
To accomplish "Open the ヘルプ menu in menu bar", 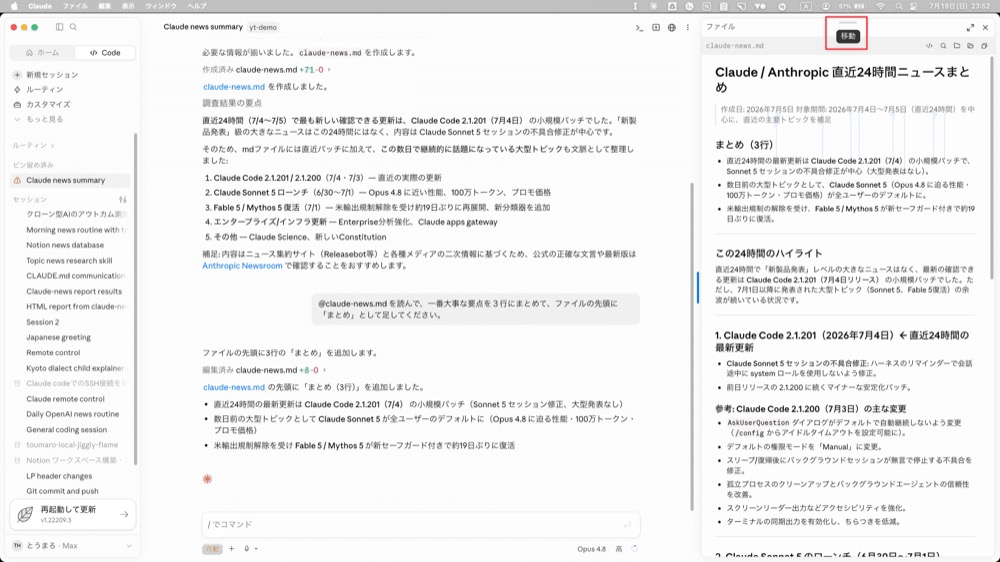I will click(x=196, y=6).
